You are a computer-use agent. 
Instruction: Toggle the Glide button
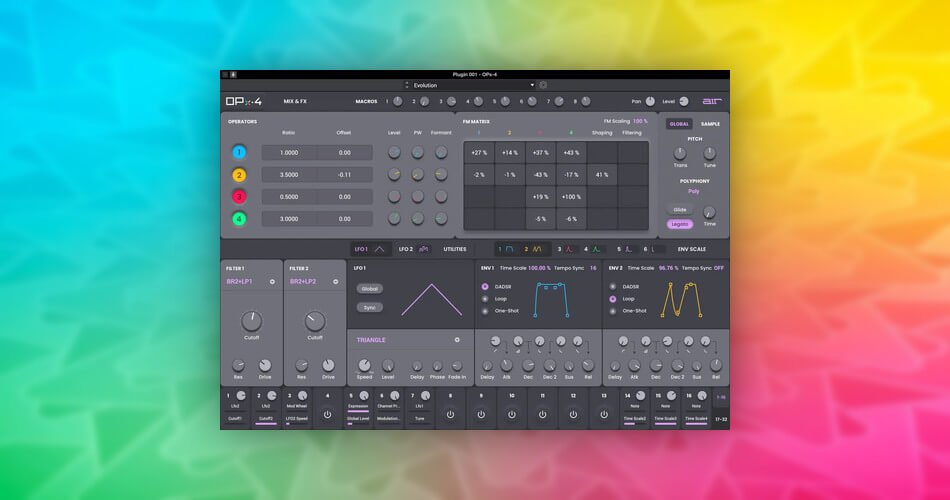(x=680, y=210)
